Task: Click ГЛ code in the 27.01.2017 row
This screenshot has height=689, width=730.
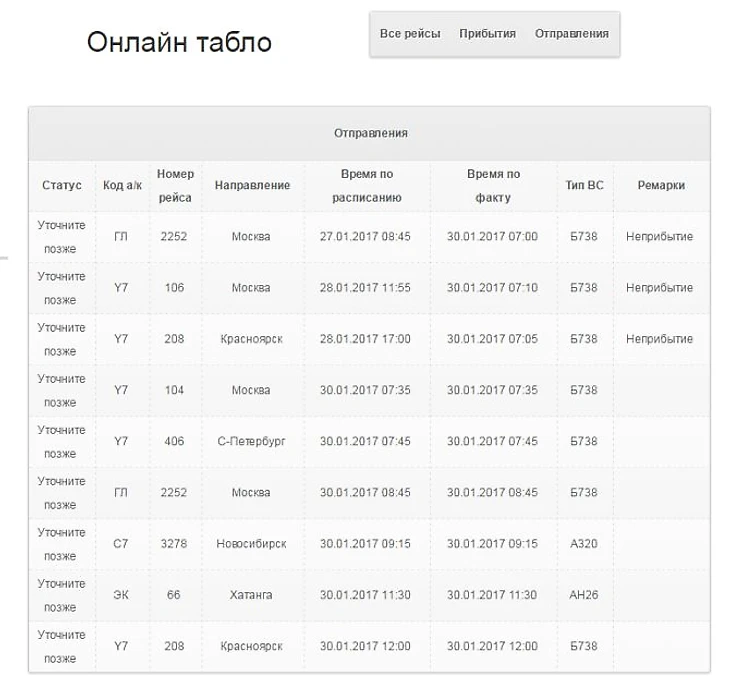Action: click(x=121, y=236)
